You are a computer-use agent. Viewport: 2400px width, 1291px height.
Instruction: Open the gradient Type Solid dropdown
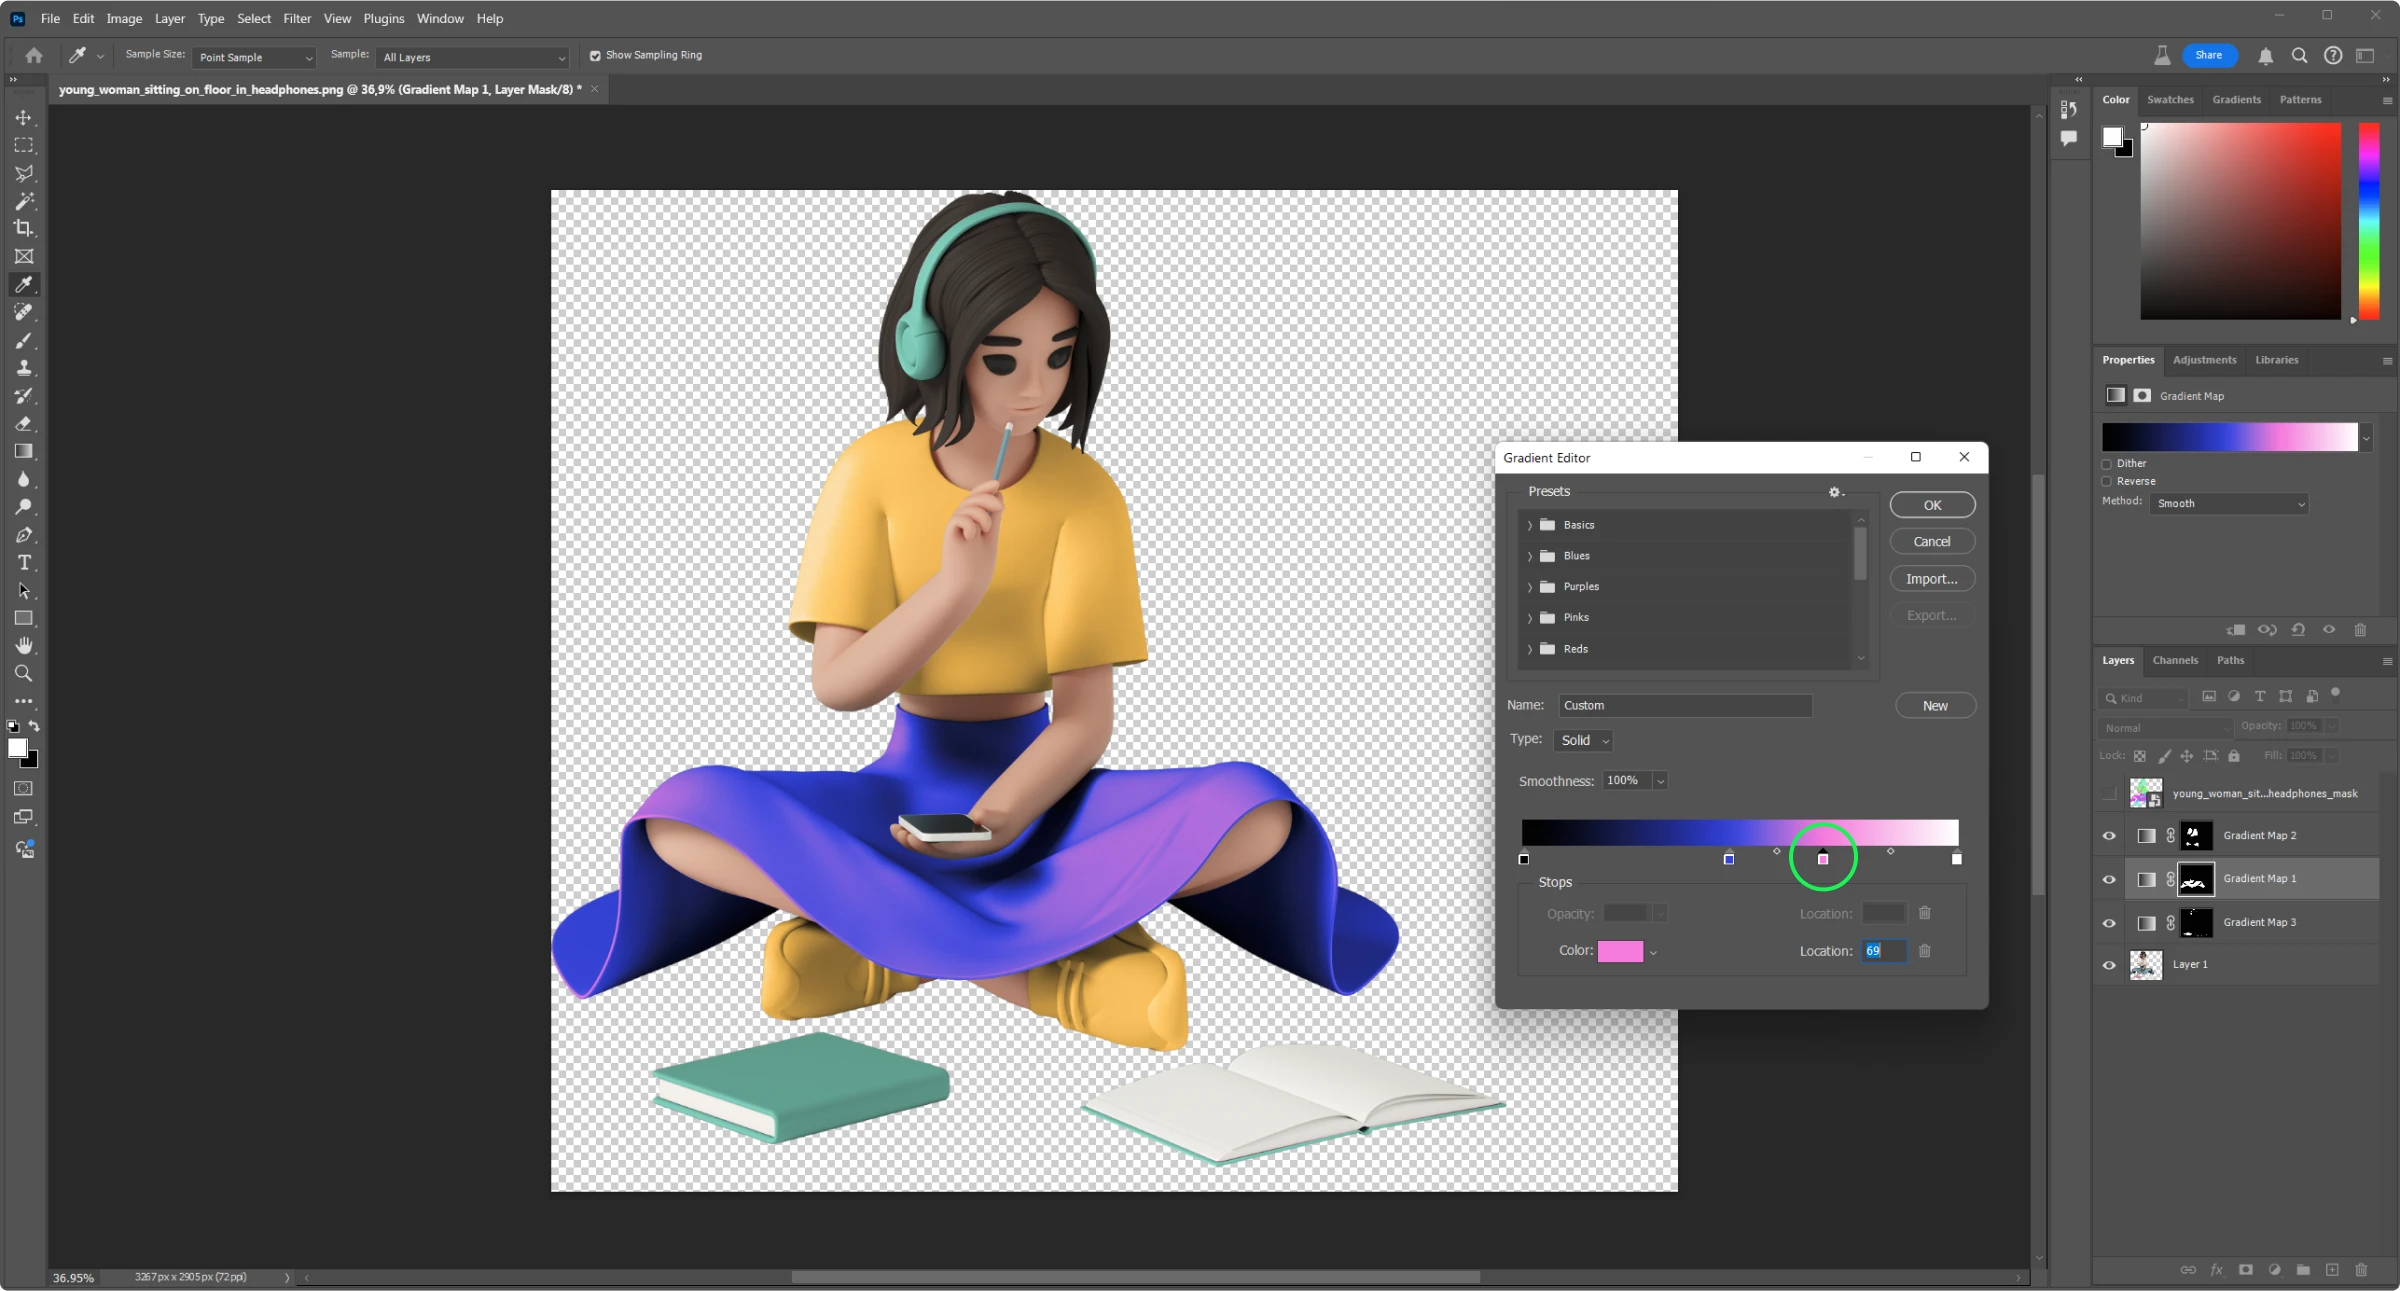(x=1584, y=741)
